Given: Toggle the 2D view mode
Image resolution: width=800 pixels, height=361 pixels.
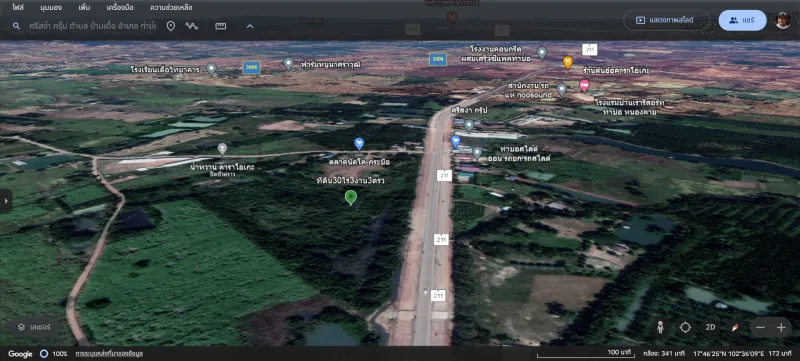Looking at the screenshot, I should [x=710, y=327].
